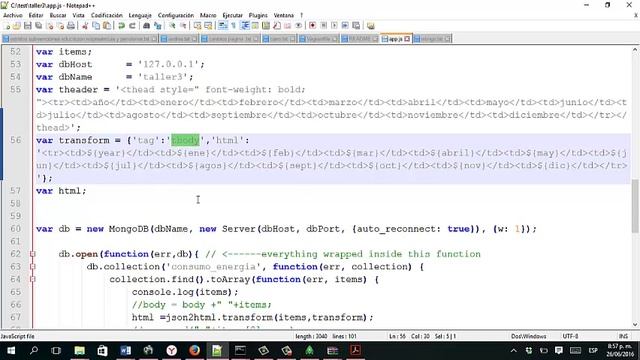Toggle file monitoring eye icon

(x=298, y=26)
